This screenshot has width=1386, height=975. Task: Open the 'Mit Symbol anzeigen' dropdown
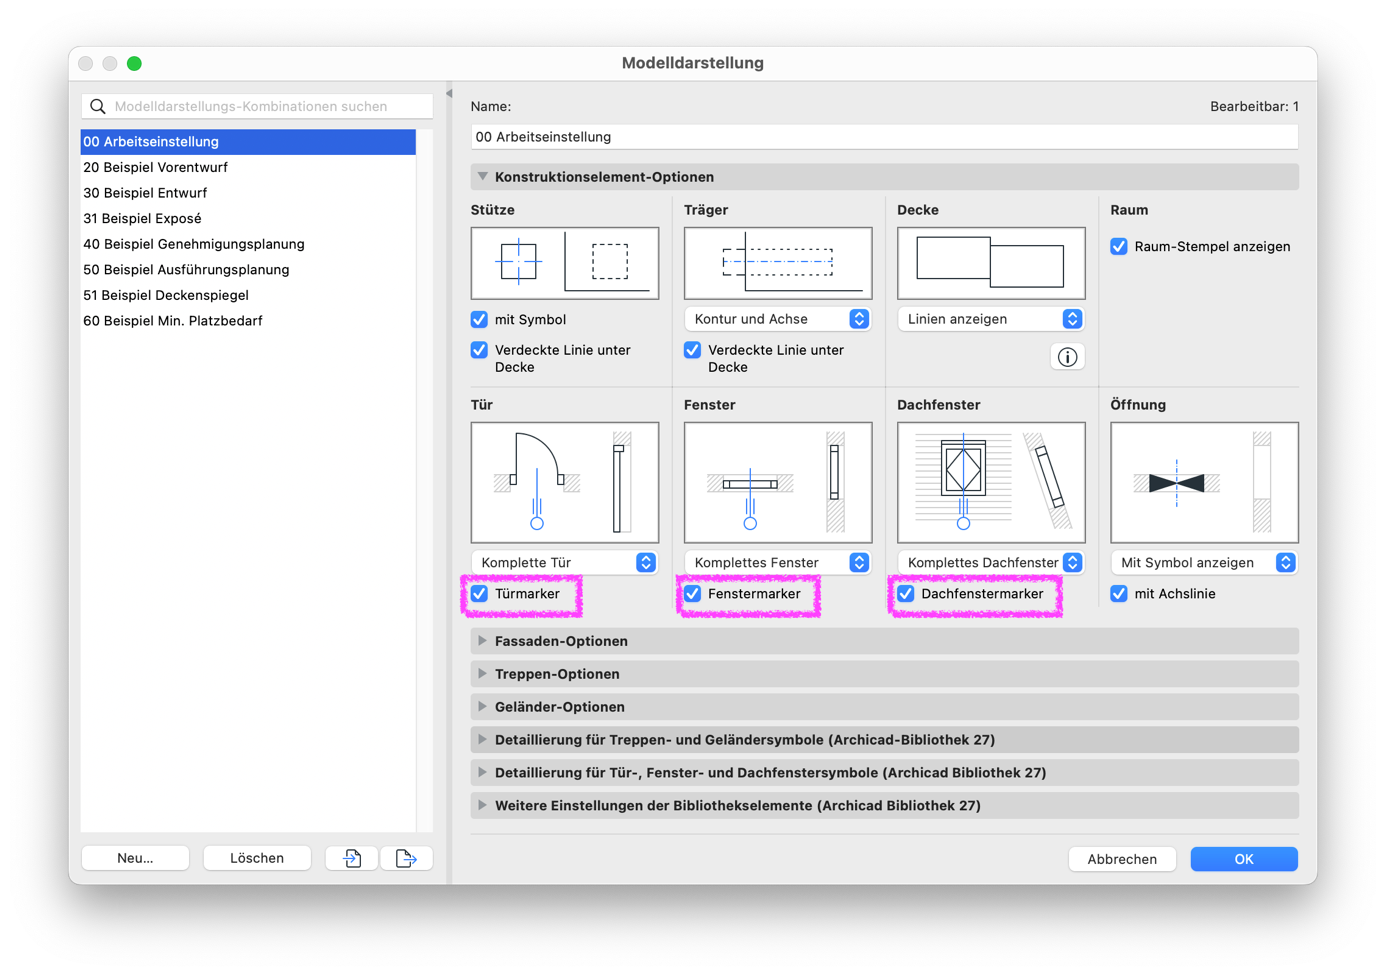pyautogui.click(x=1204, y=563)
